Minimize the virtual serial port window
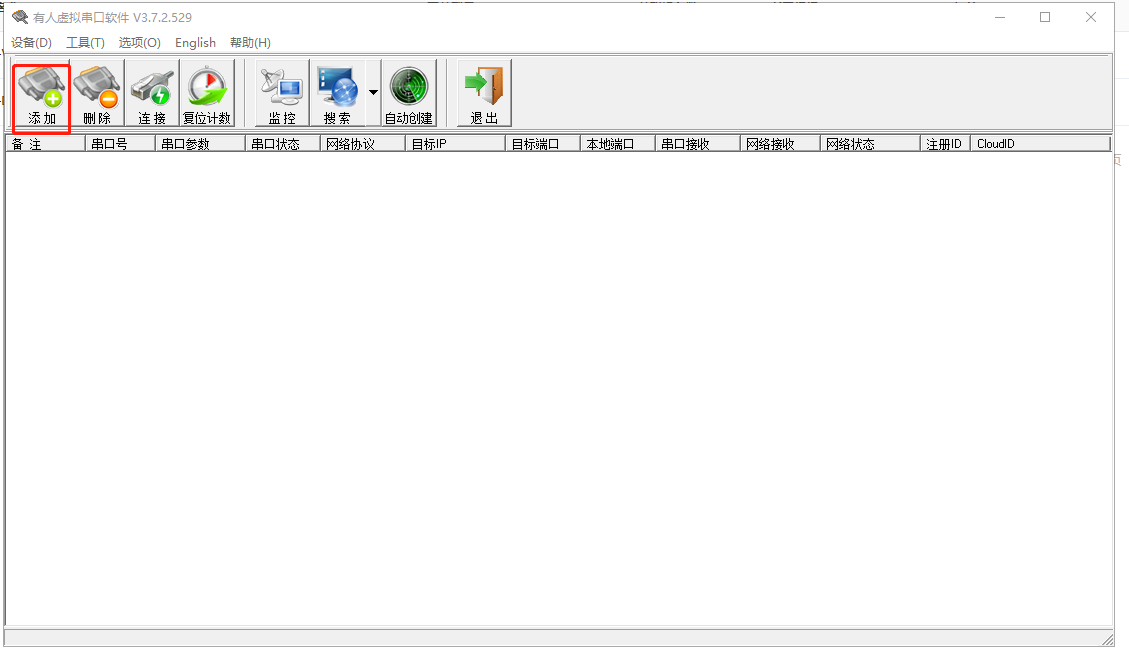The image size is (1129, 652). (999, 17)
